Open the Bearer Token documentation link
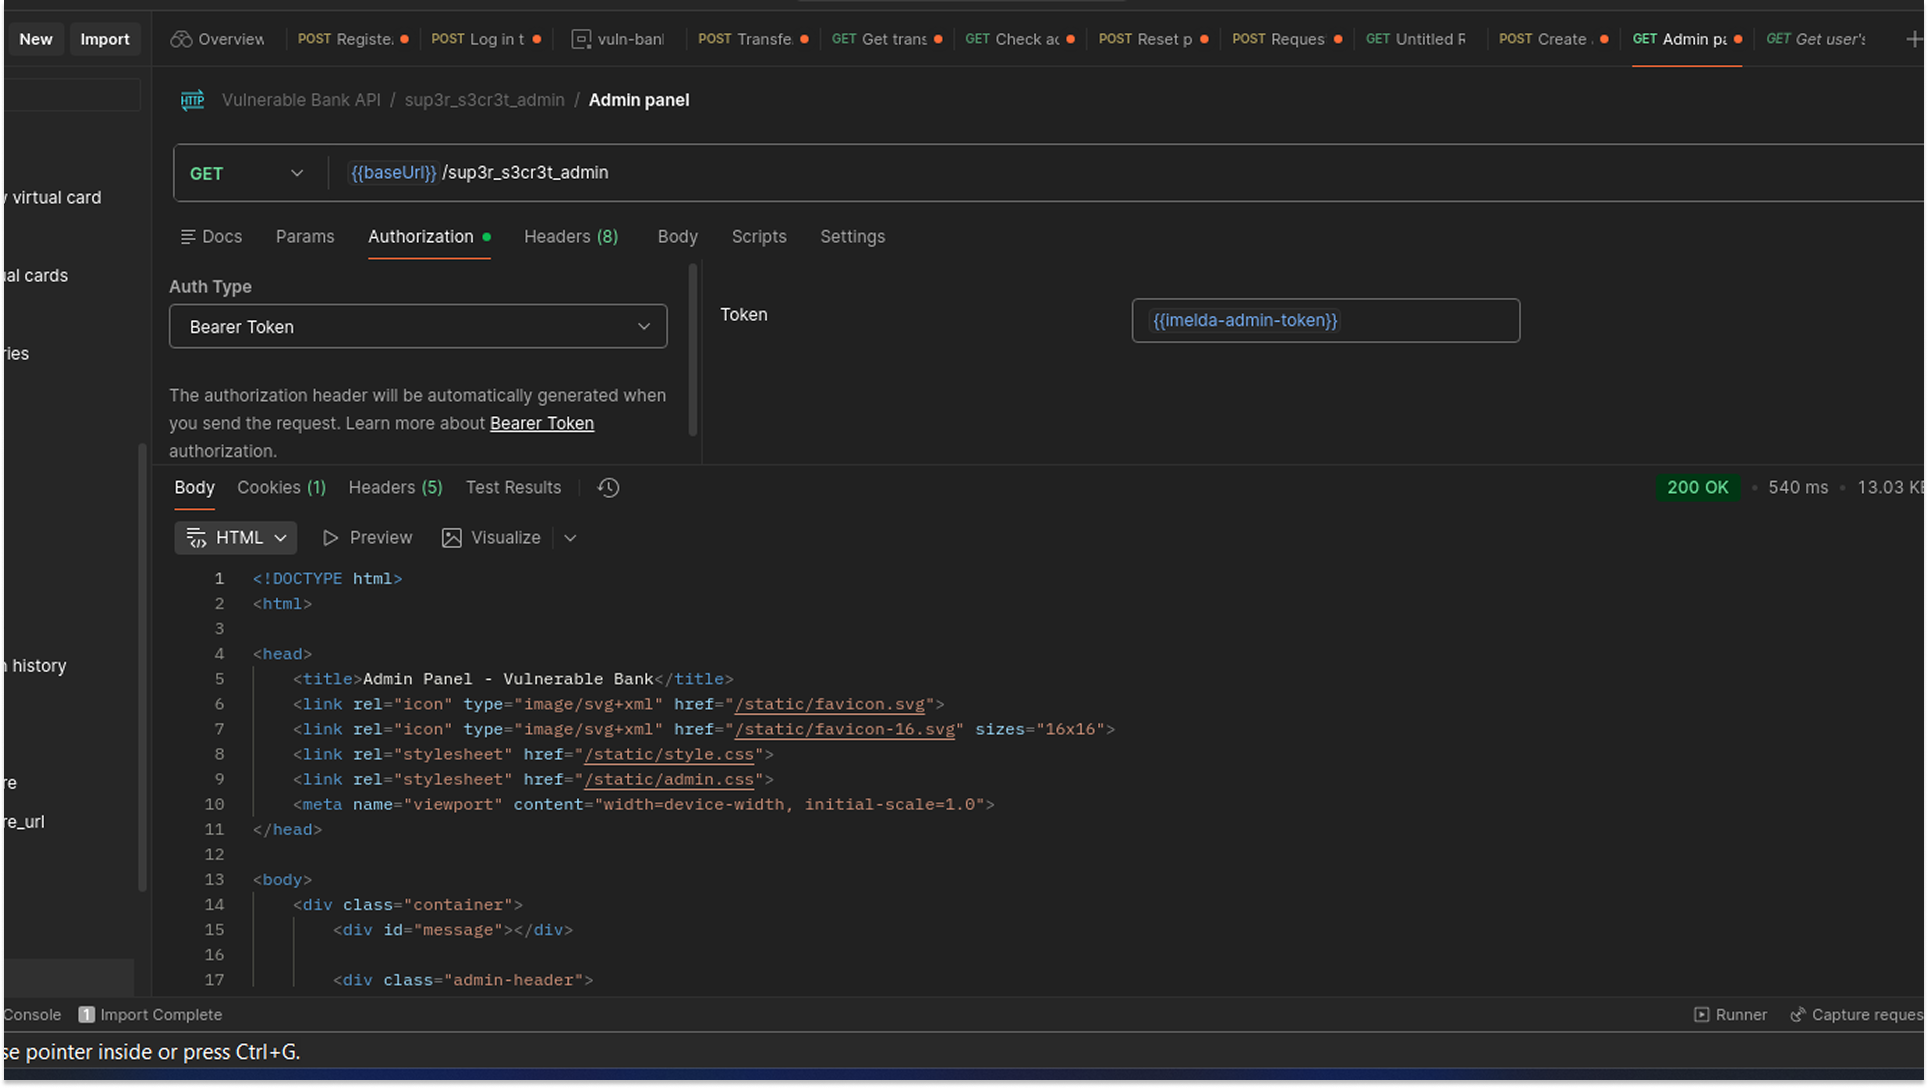The image size is (1928, 1088). click(x=541, y=423)
